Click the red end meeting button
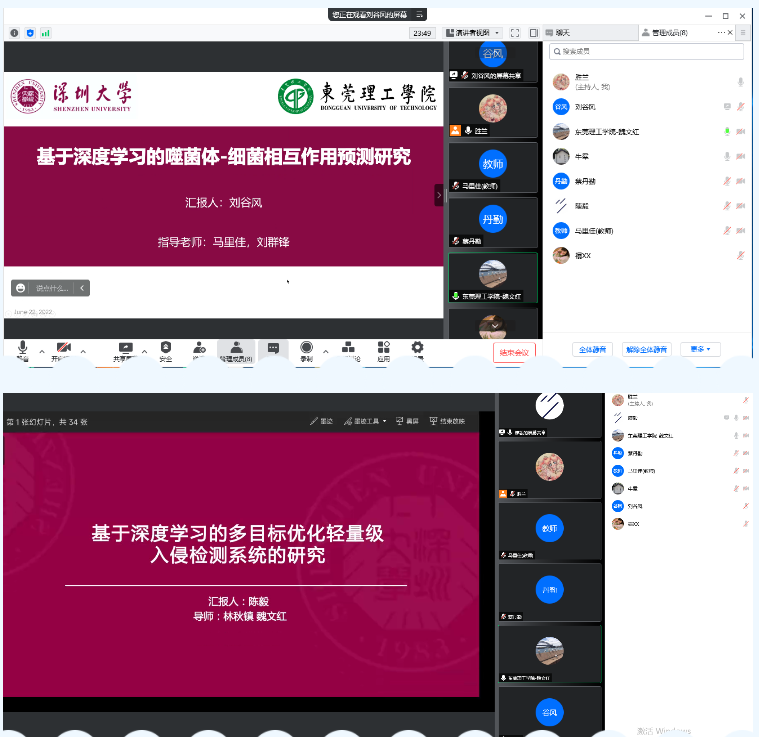This screenshot has width=759, height=737. (x=515, y=351)
